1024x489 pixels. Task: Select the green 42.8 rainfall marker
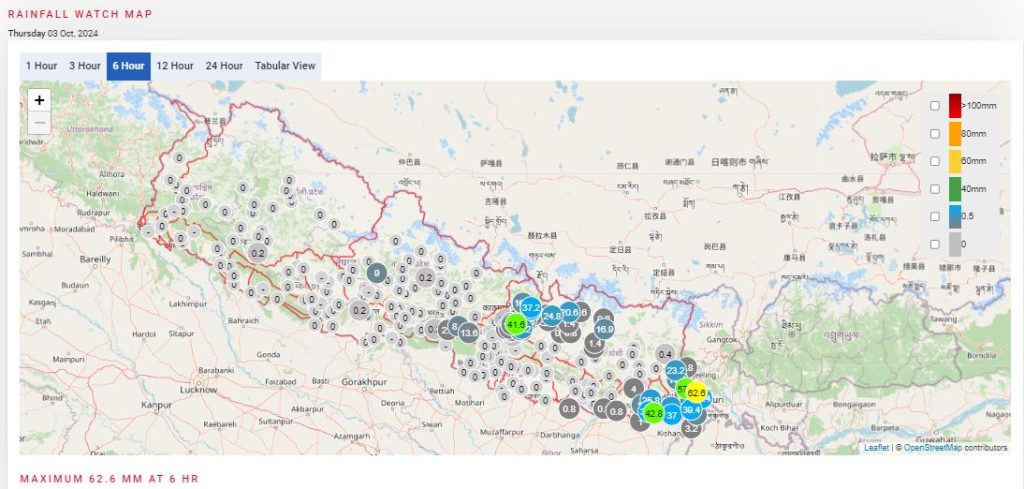click(653, 412)
